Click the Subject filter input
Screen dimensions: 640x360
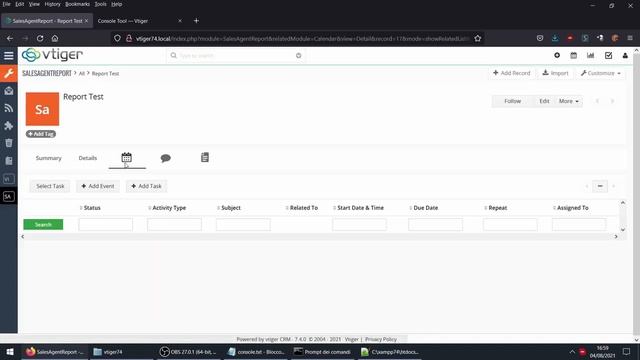point(243,224)
